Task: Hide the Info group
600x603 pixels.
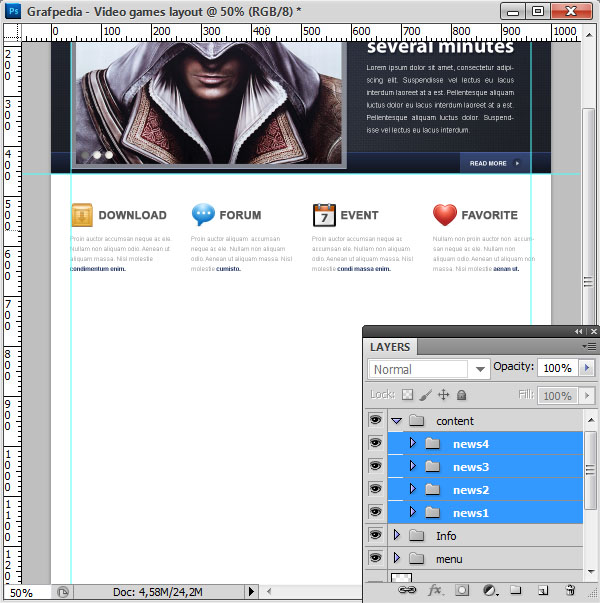Action: [375, 535]
